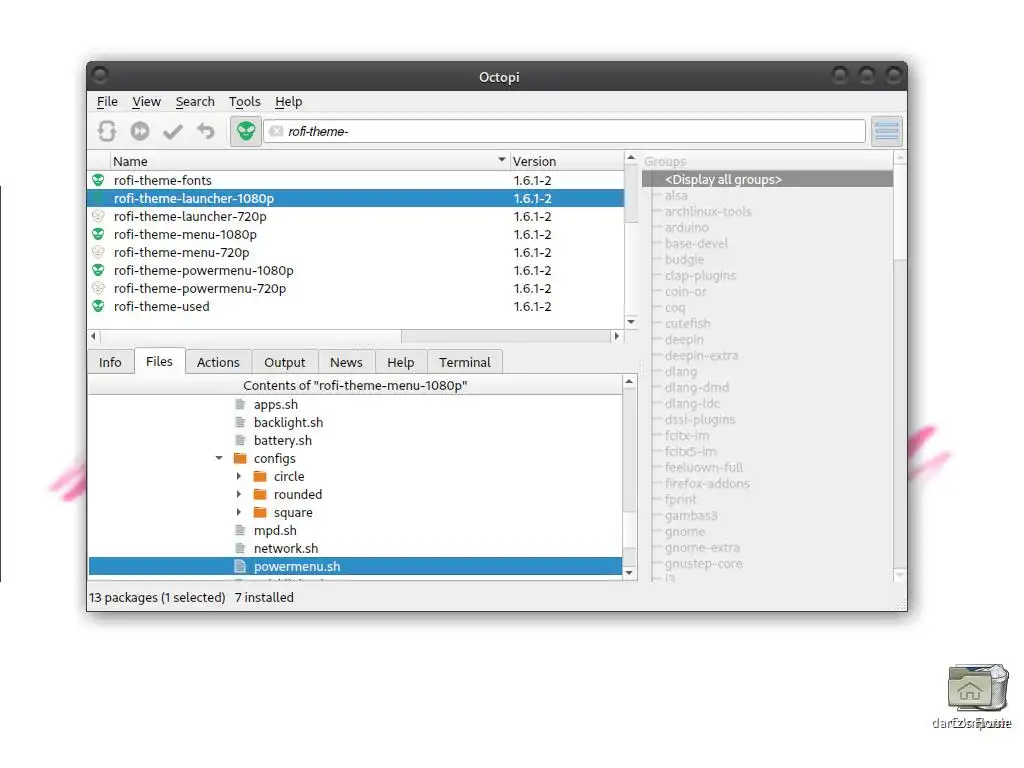Switch to the Output tab

coord(285,362)
